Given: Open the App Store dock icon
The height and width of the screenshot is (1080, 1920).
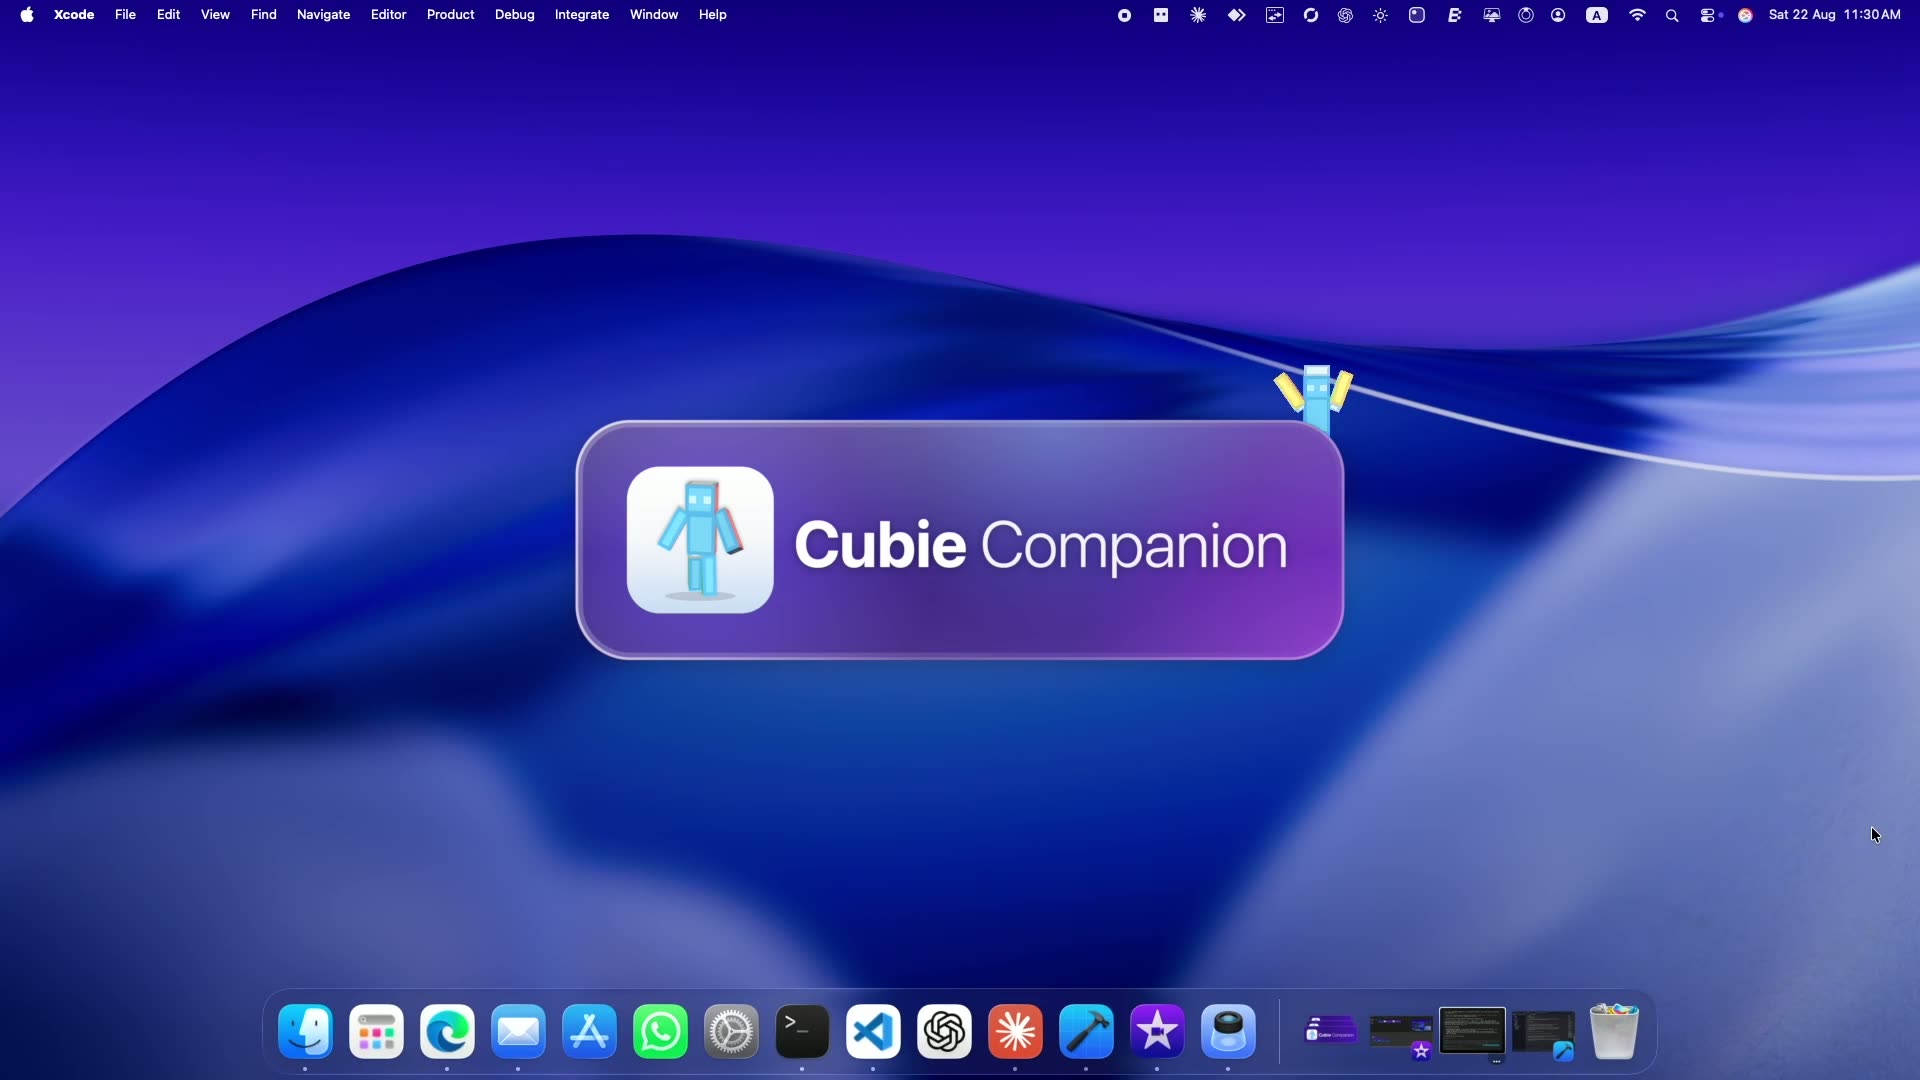Looking at the screenshot, I should [x=589, y=1031].
